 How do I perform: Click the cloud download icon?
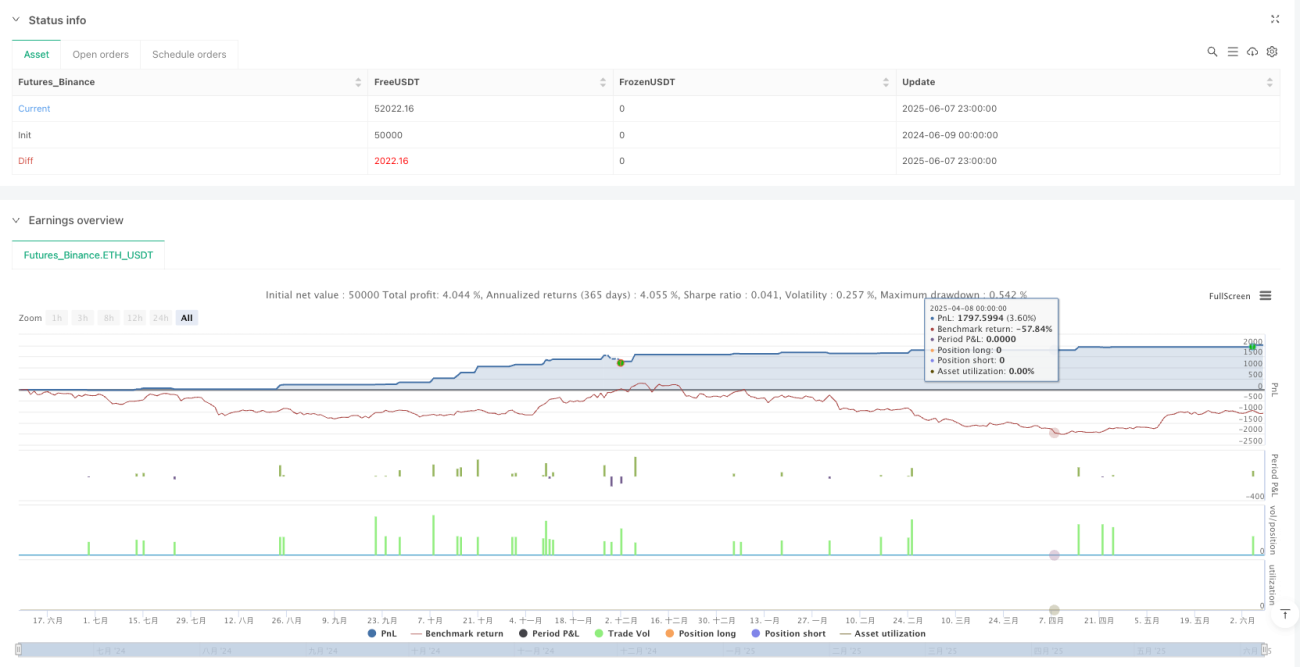click(x=1253, y=52)
